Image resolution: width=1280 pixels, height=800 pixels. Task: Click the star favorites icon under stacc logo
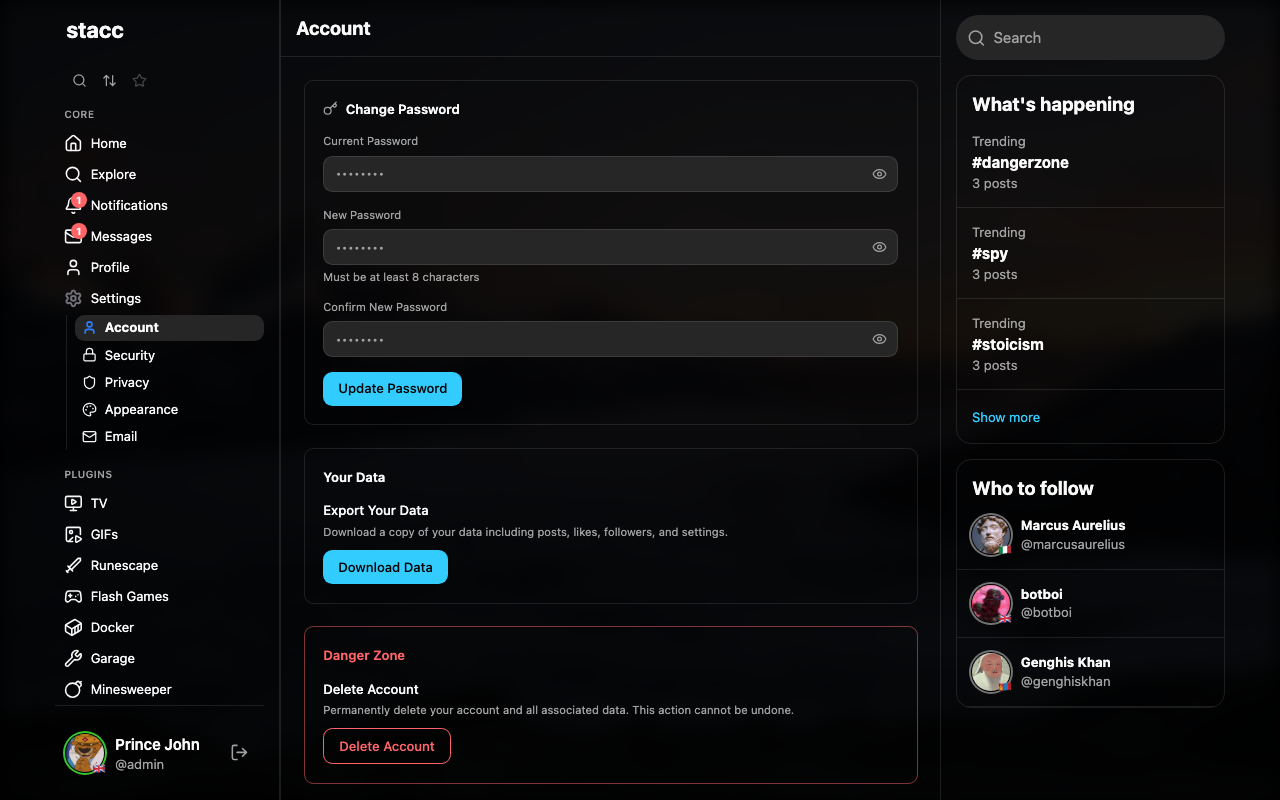(139, 80)
